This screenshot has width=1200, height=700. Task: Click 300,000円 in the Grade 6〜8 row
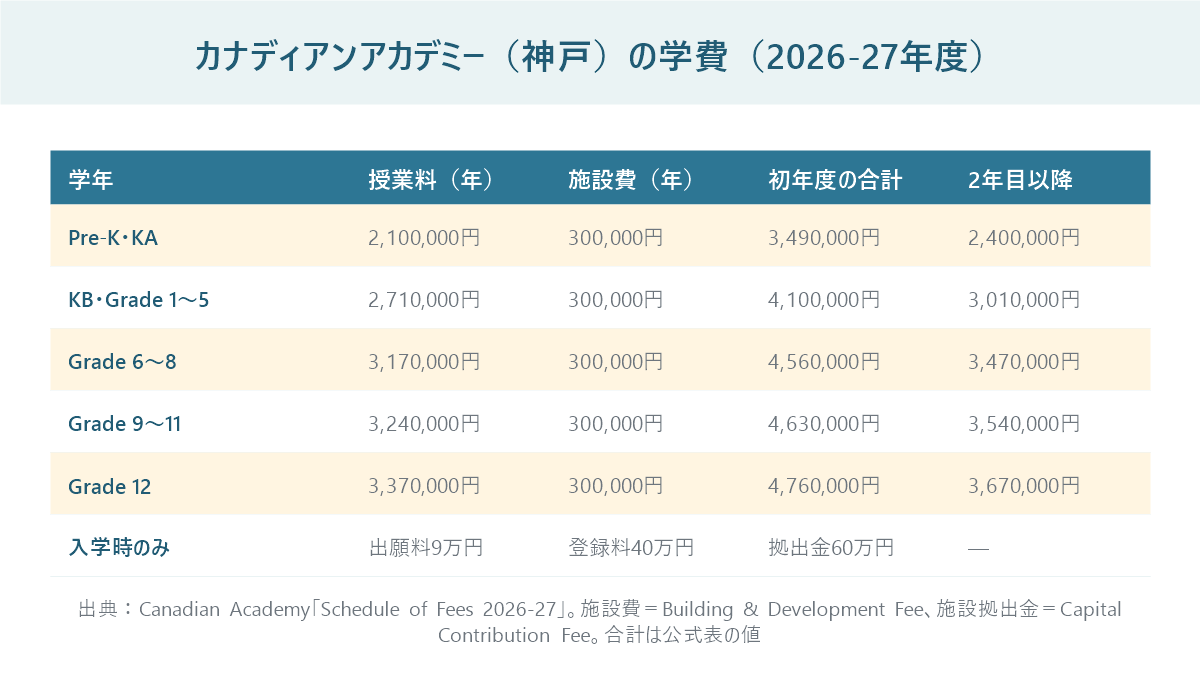(615, 362)
